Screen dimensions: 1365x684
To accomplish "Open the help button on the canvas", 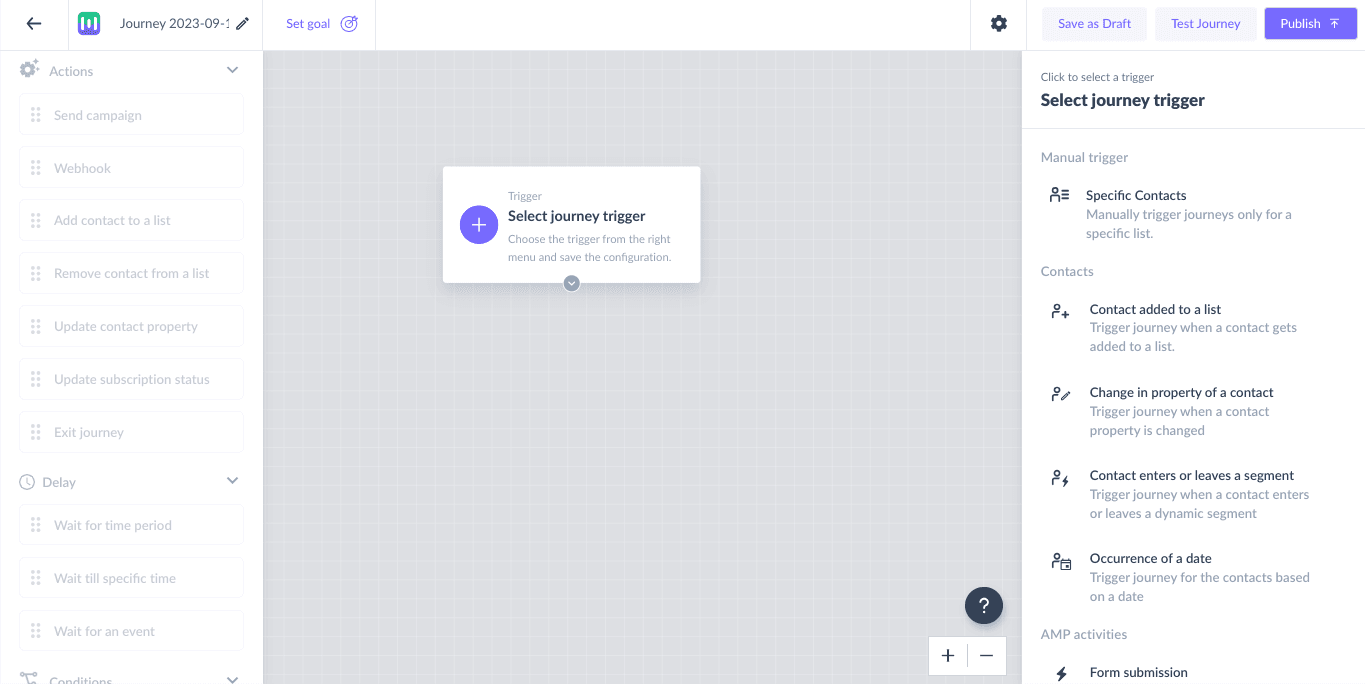I will [x=984, y=605].
